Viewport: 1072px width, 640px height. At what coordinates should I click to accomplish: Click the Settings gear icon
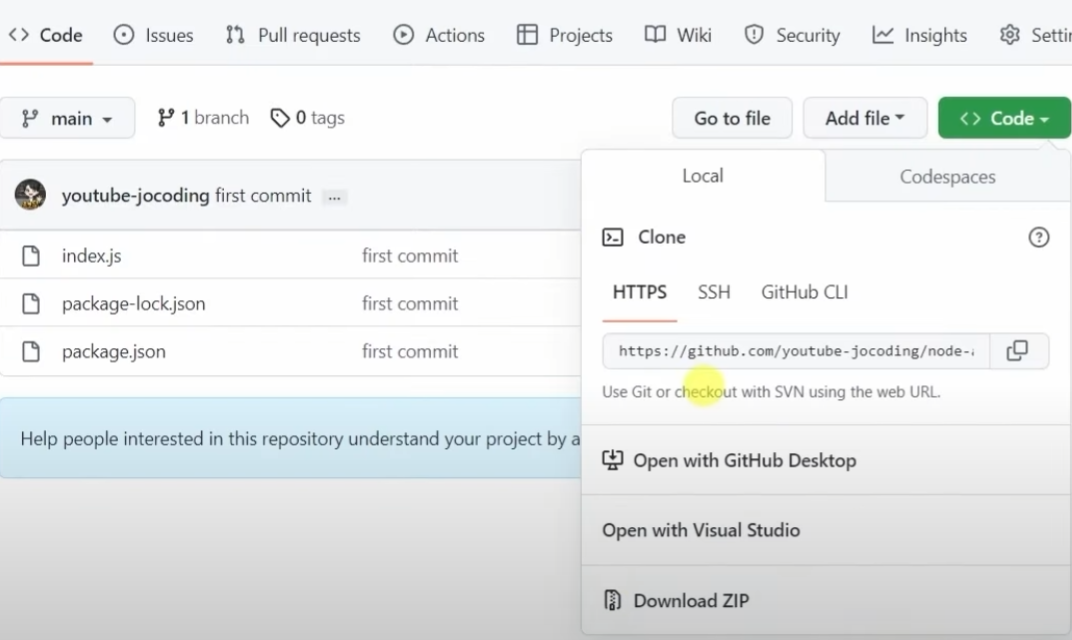pyautogui.click(x=1010, y=35)
